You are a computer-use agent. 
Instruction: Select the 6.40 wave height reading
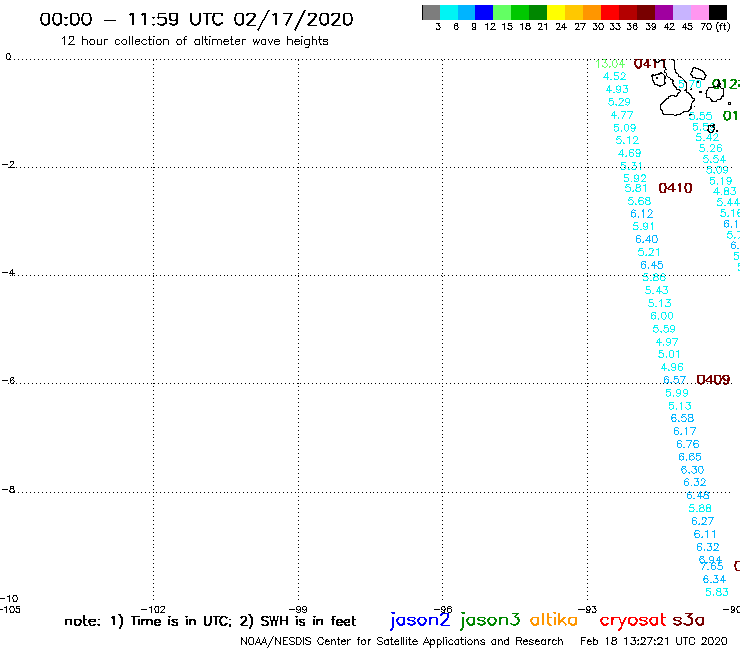click(x=647, y=239)
